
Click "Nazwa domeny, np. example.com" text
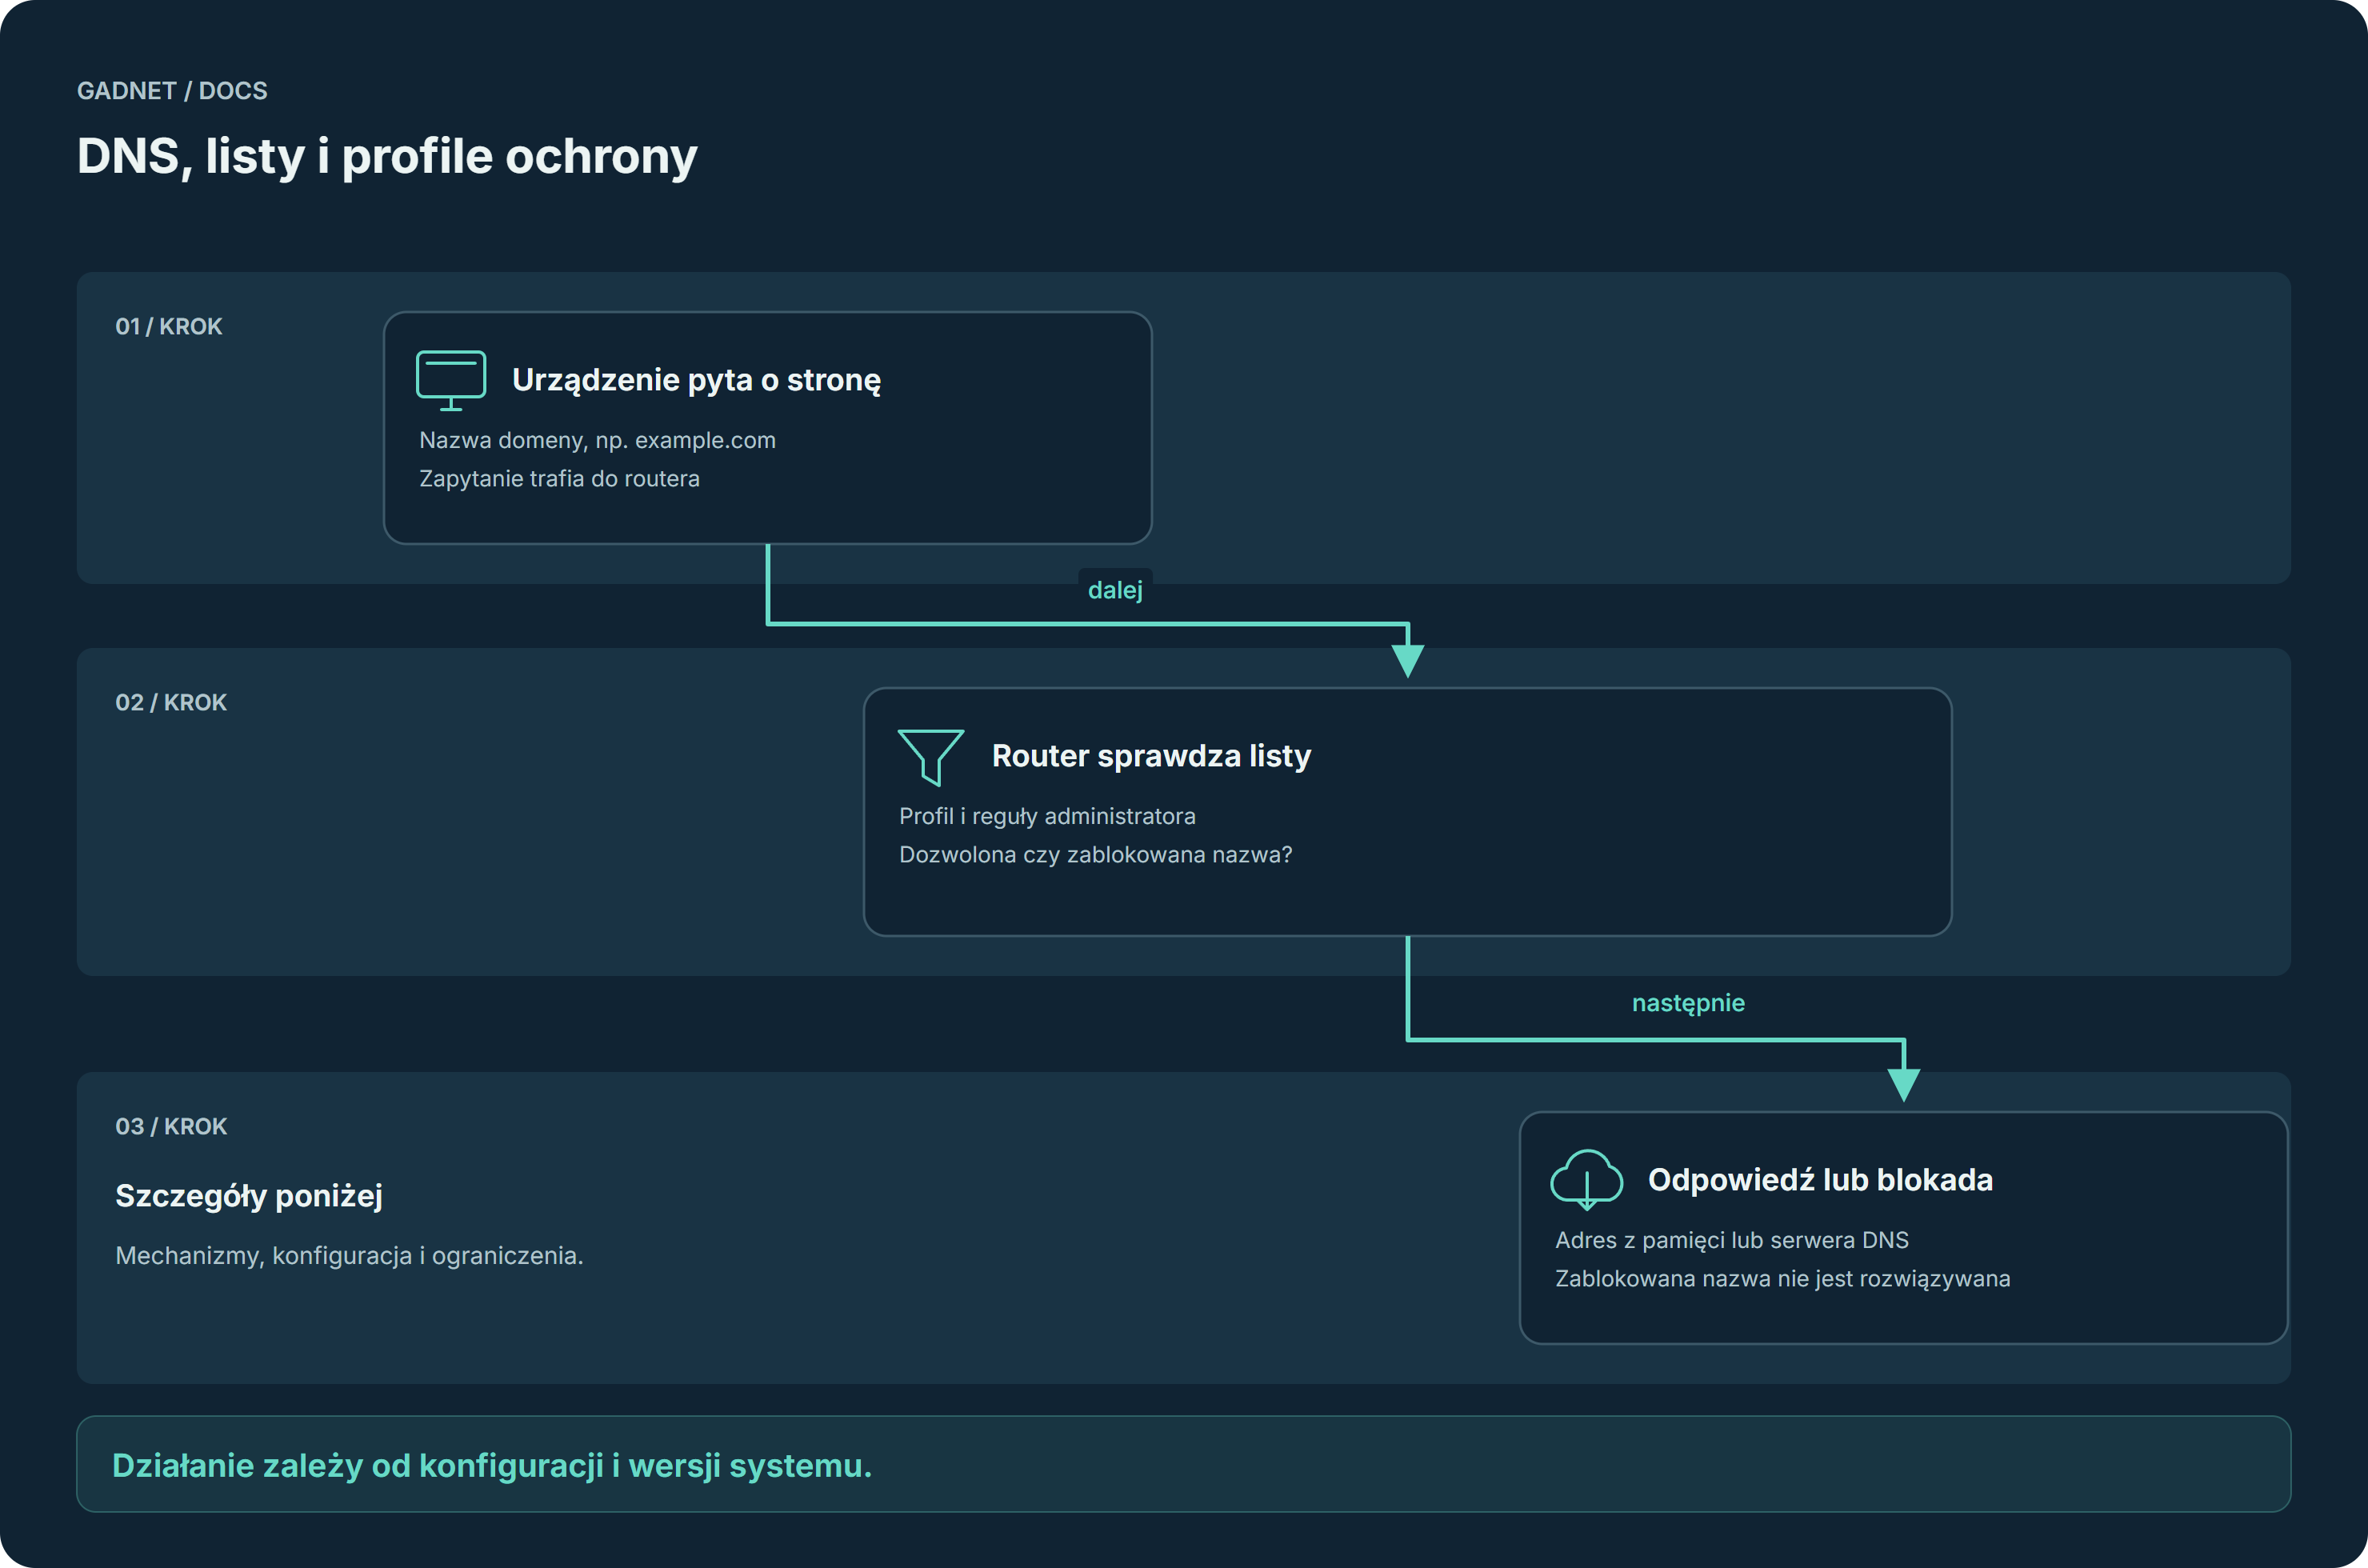click(x=597, y=441)
